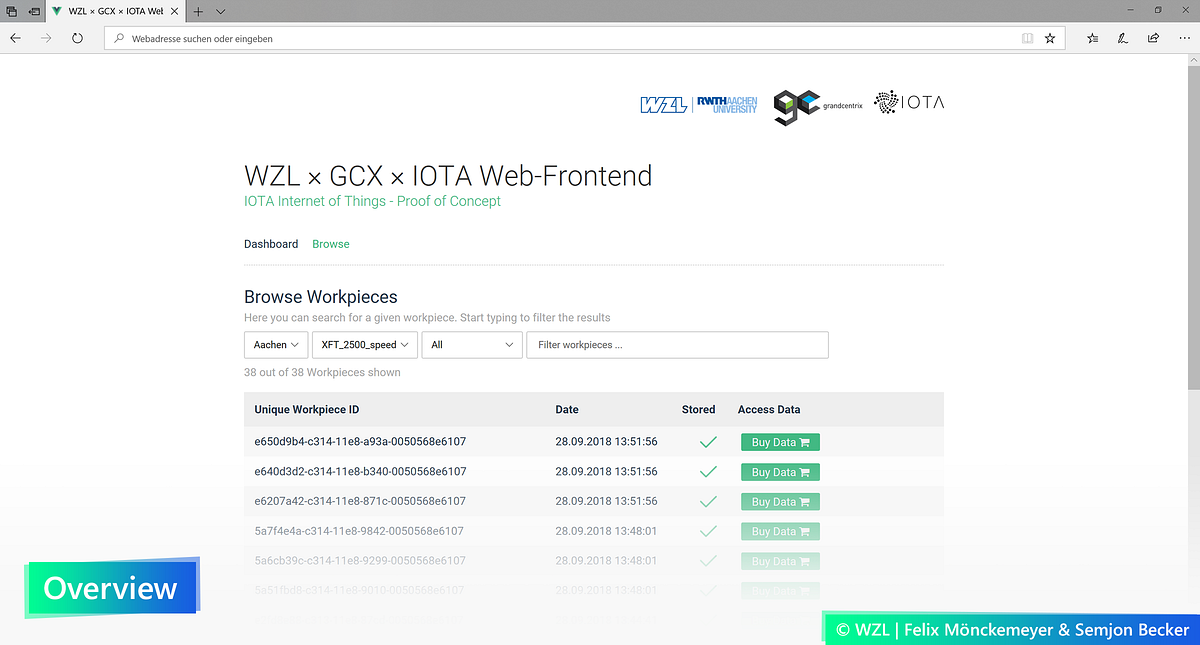Click the Filter workpieces input field
Screen dimensions: 1200x645
(677, 345)
